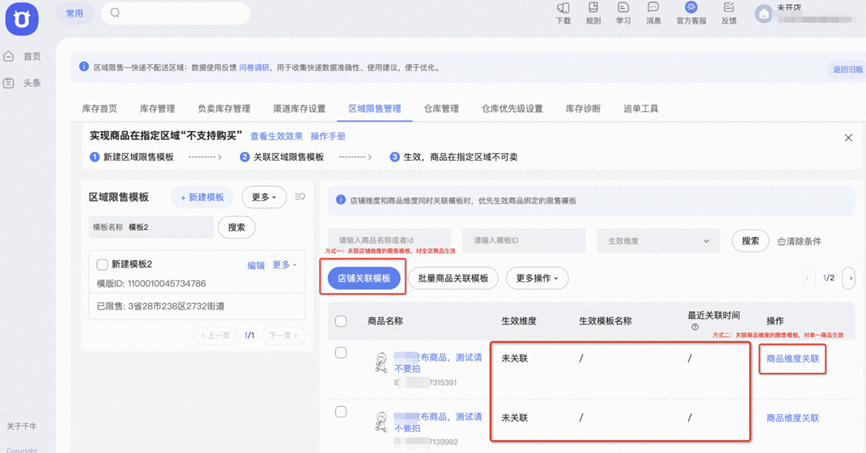The image size is (866, 453).
Task: Switch to 库存诊断 tab
Action: pos(583,109)
